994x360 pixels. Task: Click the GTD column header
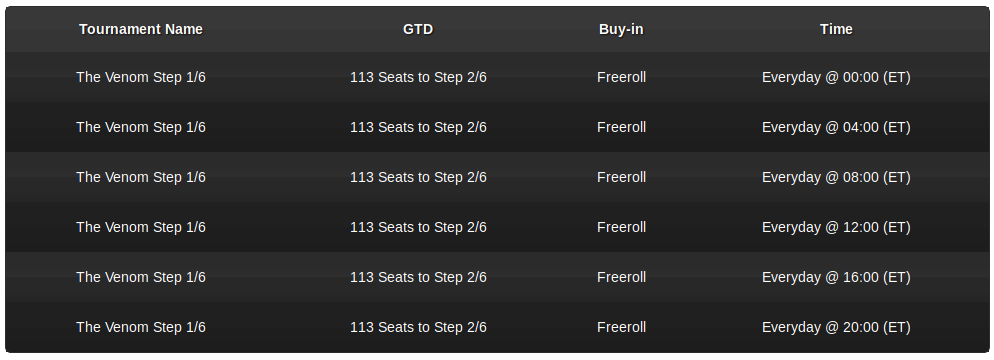[418, 29]
